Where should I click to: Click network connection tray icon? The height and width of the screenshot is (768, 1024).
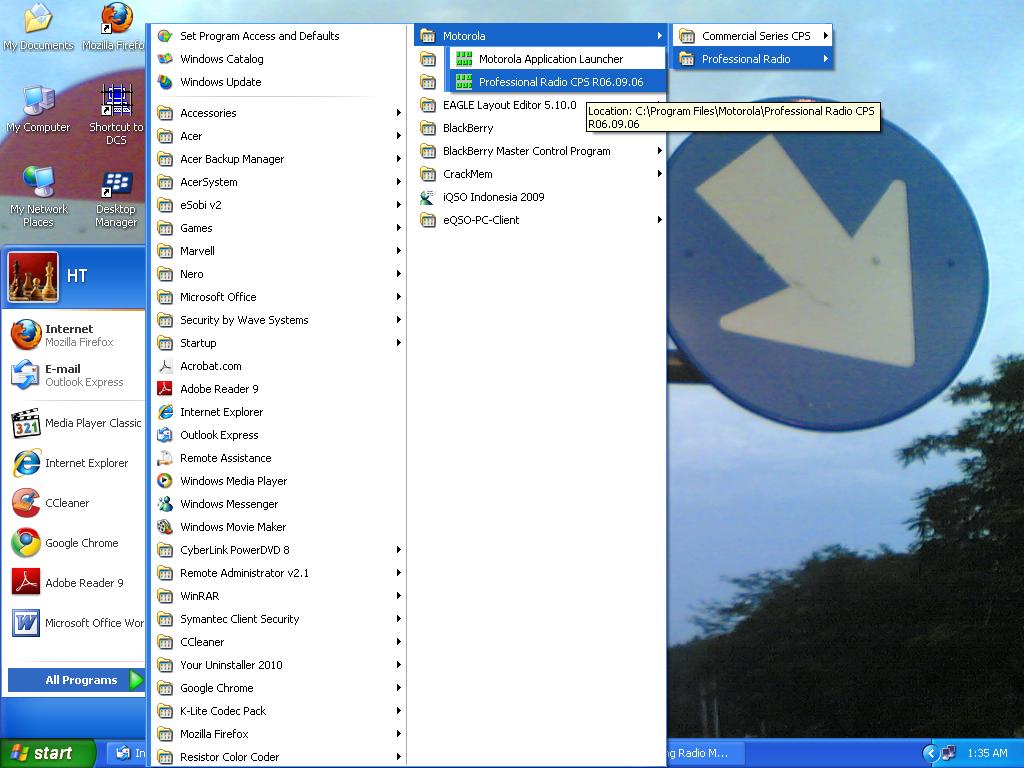(x=949, y=753)
